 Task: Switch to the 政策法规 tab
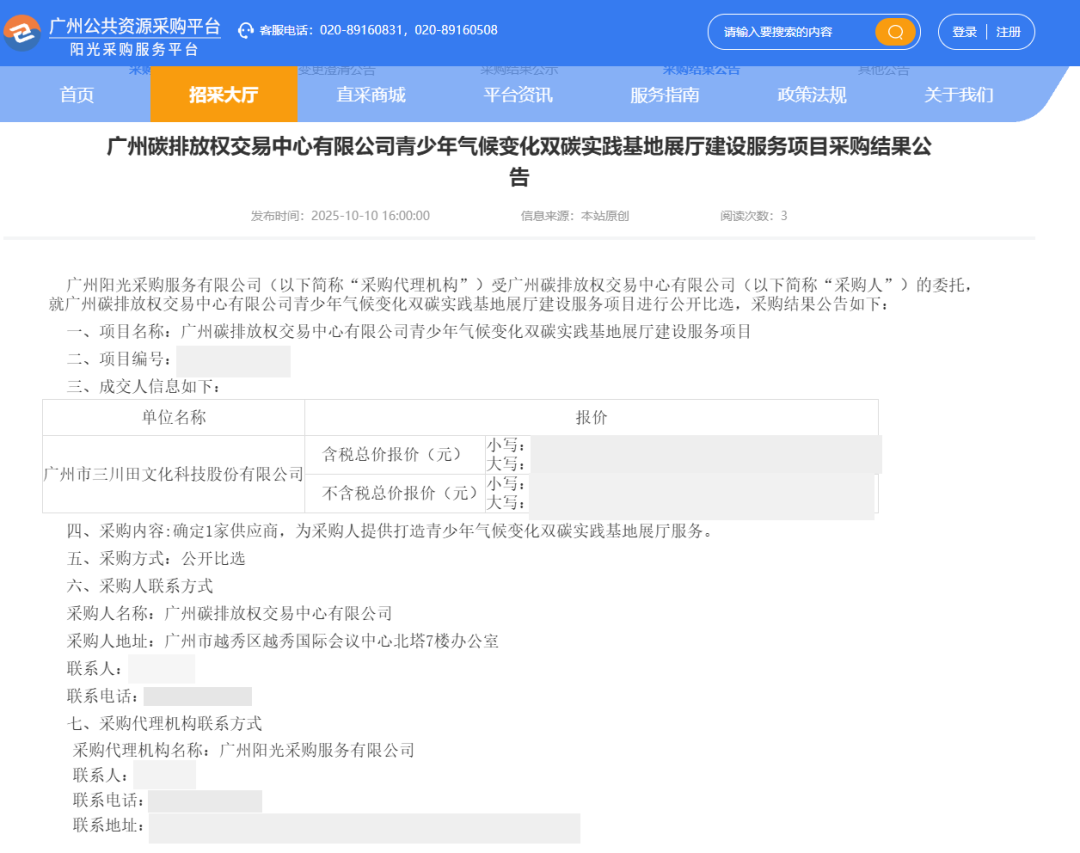(812, 95)
